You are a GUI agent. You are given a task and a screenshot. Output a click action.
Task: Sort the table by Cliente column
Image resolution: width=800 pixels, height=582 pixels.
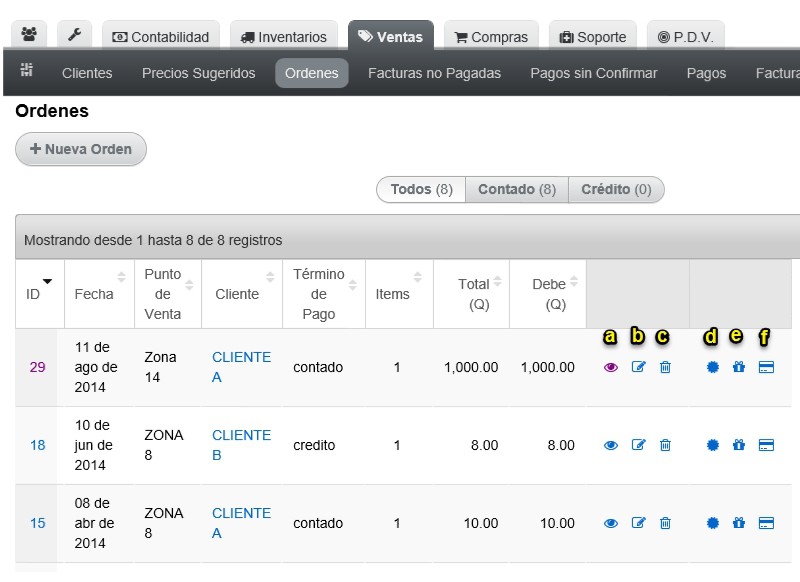(242, 294)
